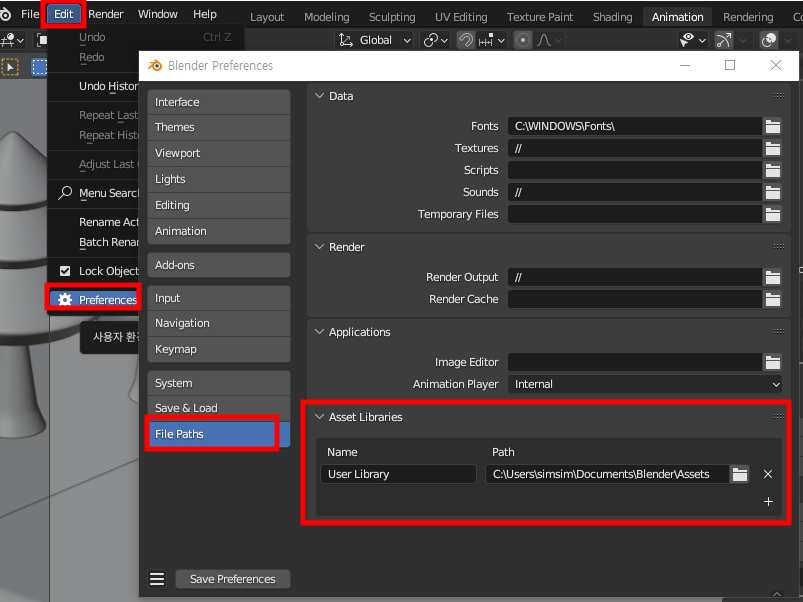Open the pivot point dropdown

435,40
